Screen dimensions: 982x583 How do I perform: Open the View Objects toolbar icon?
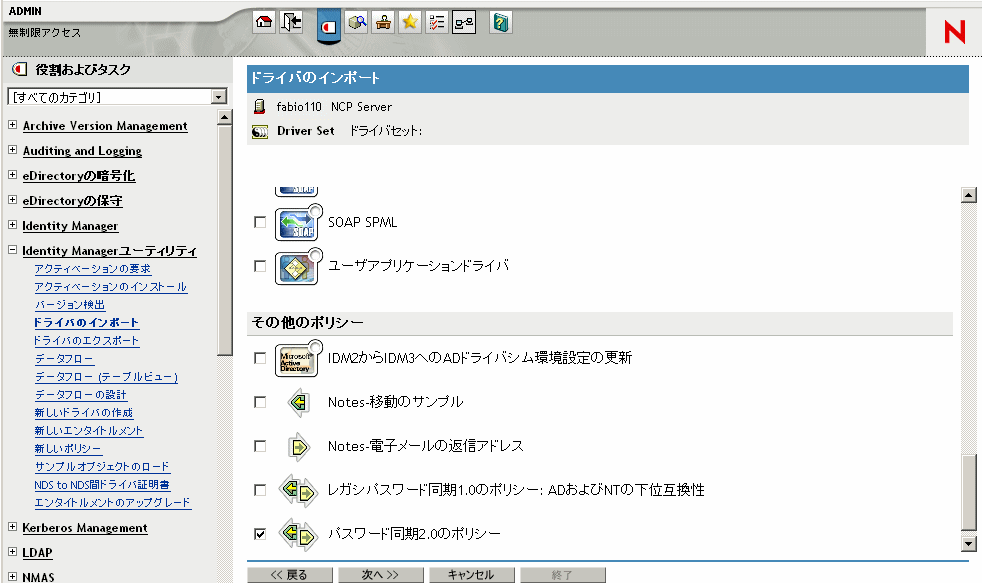[357, 23]
